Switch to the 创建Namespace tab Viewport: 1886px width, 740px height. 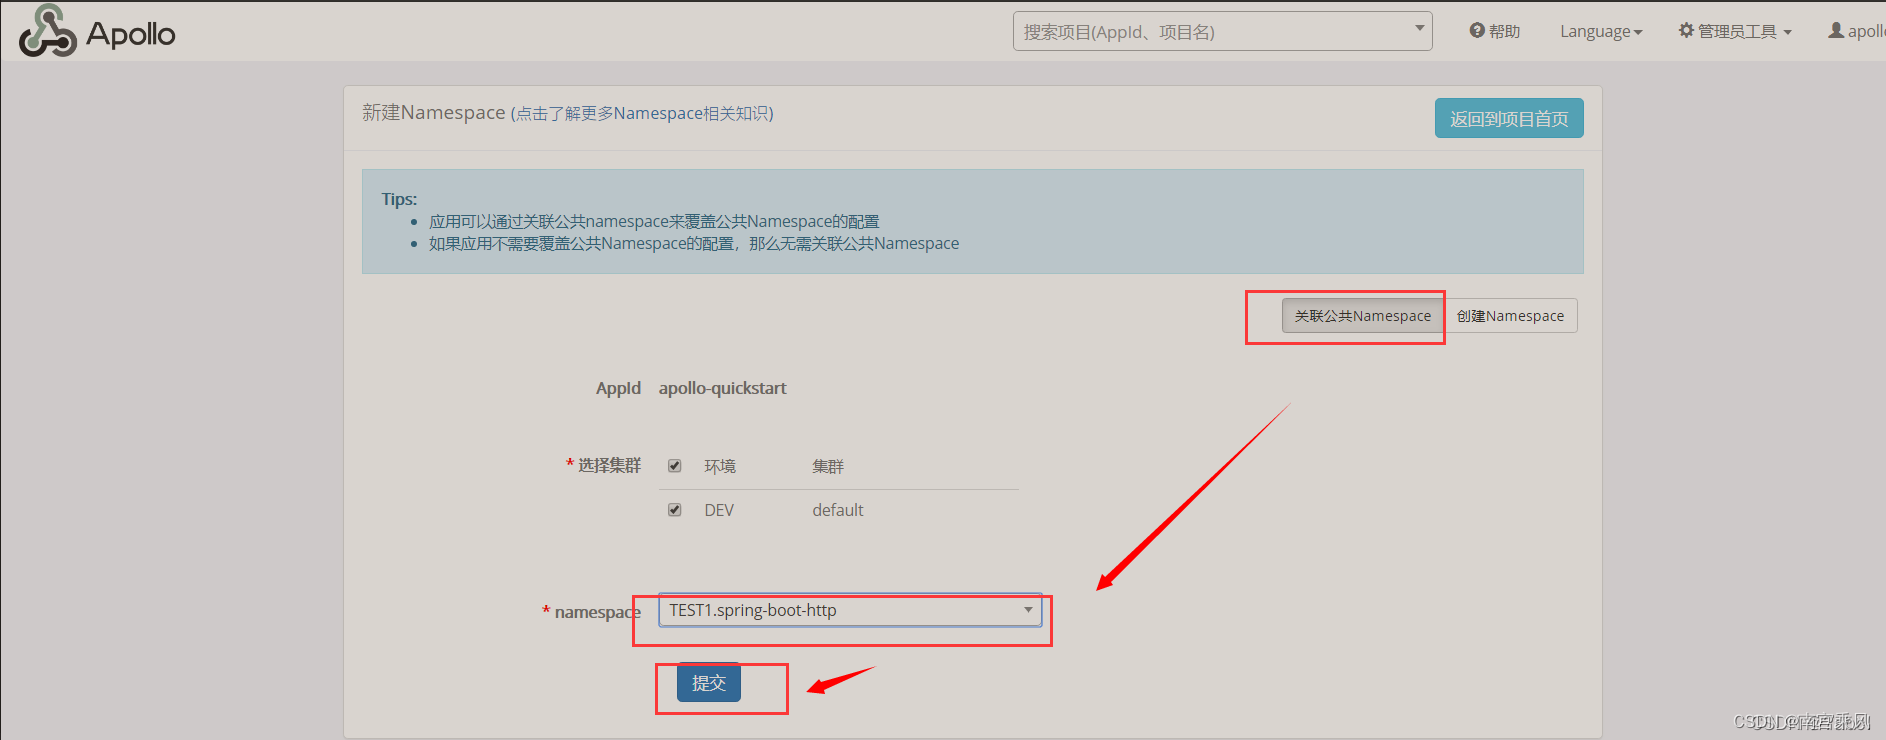pyautogui.click(x=1510, y=316)
